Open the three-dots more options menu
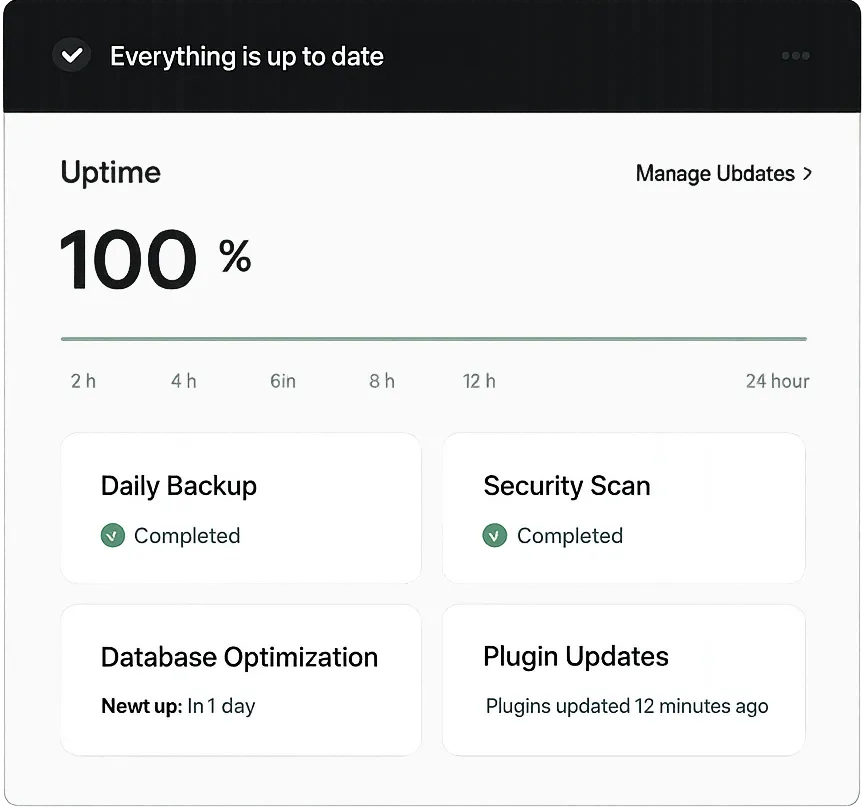This screenshot has width=865, height=810. pyautogui.click(x=795, y=56)
